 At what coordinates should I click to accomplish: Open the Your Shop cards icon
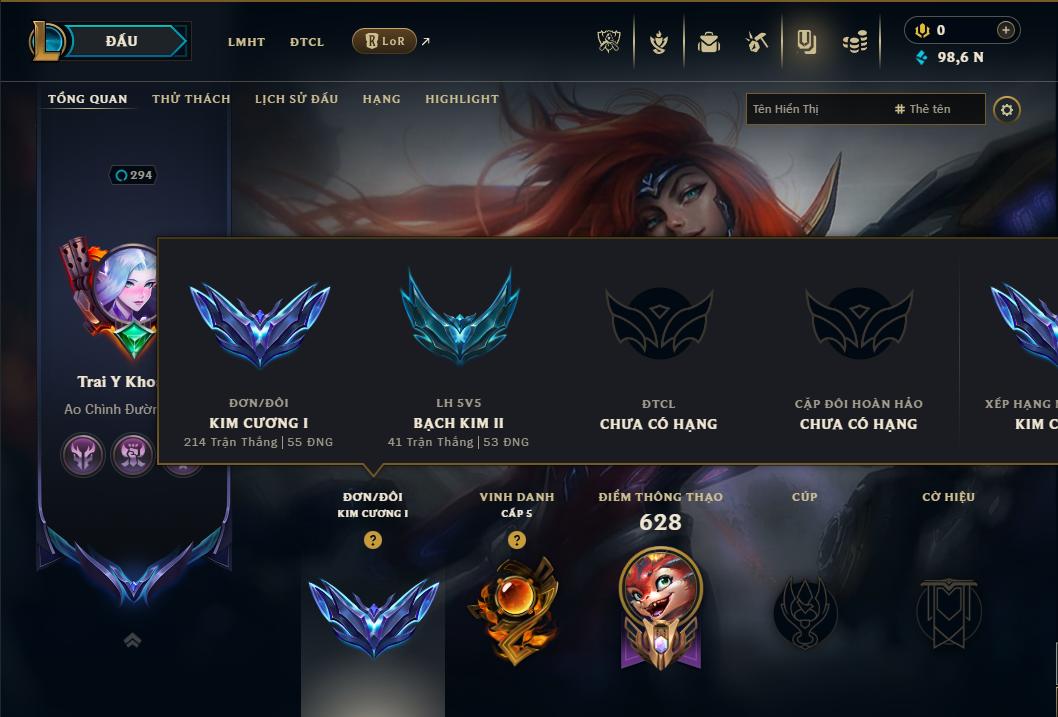click(806, 42)
